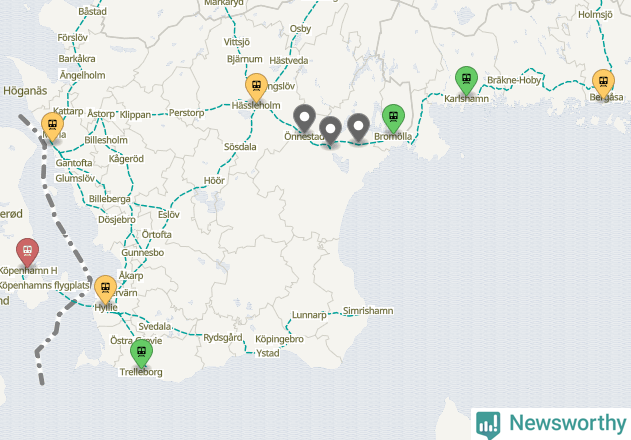Select the green Trelleborg train marker
631x440 pixels.
[141, 353]
